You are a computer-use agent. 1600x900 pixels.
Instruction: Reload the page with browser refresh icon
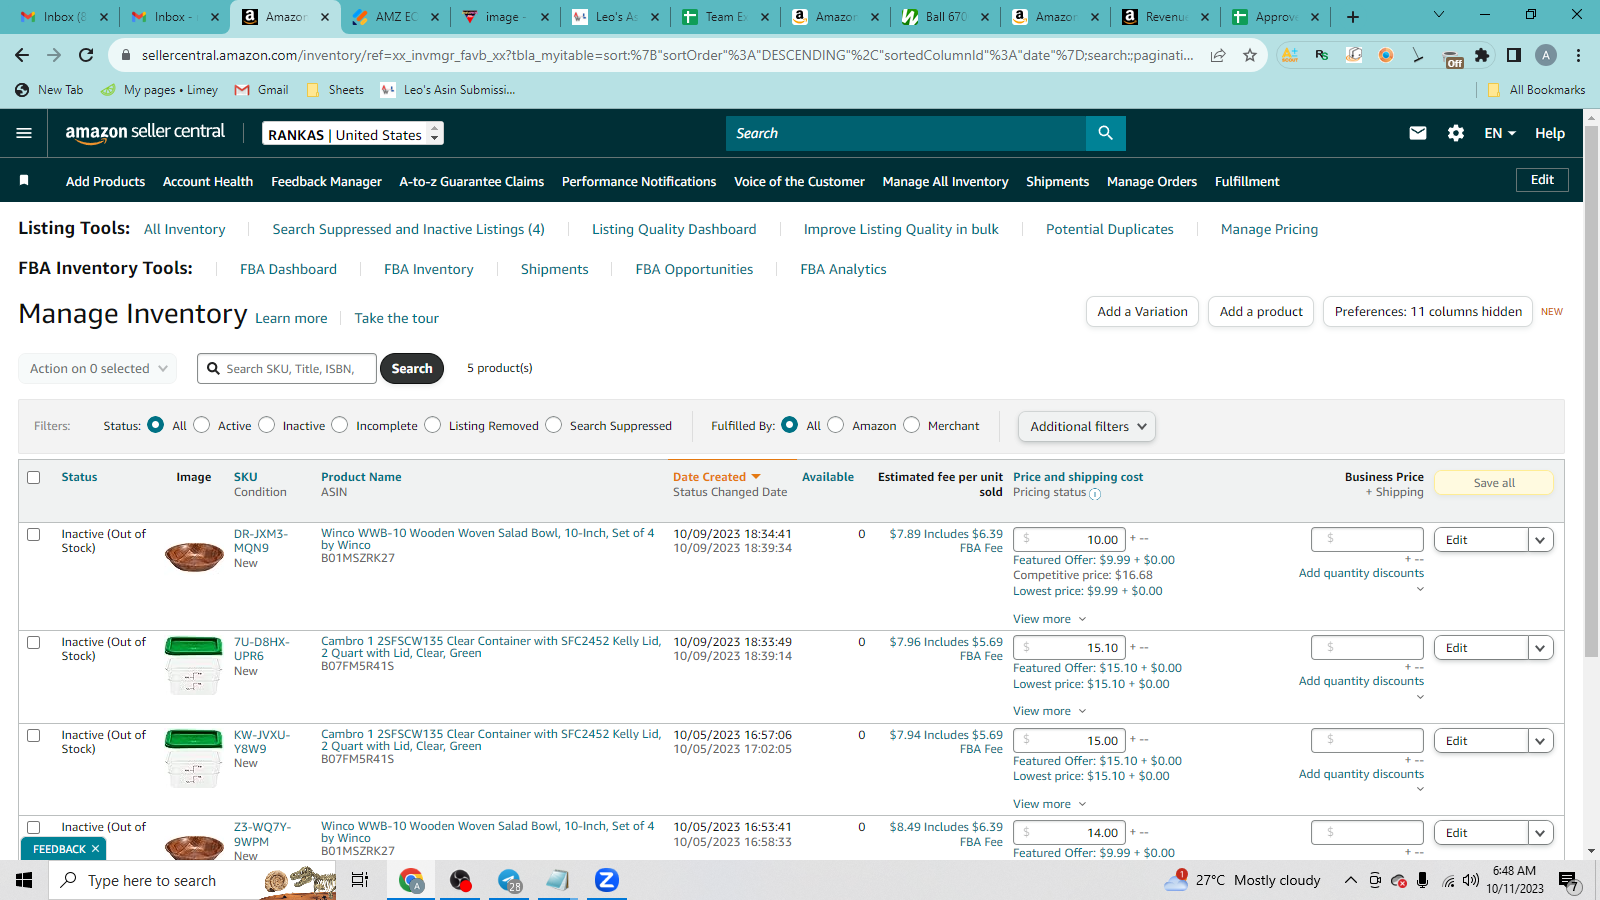click(x=86, y=55)
